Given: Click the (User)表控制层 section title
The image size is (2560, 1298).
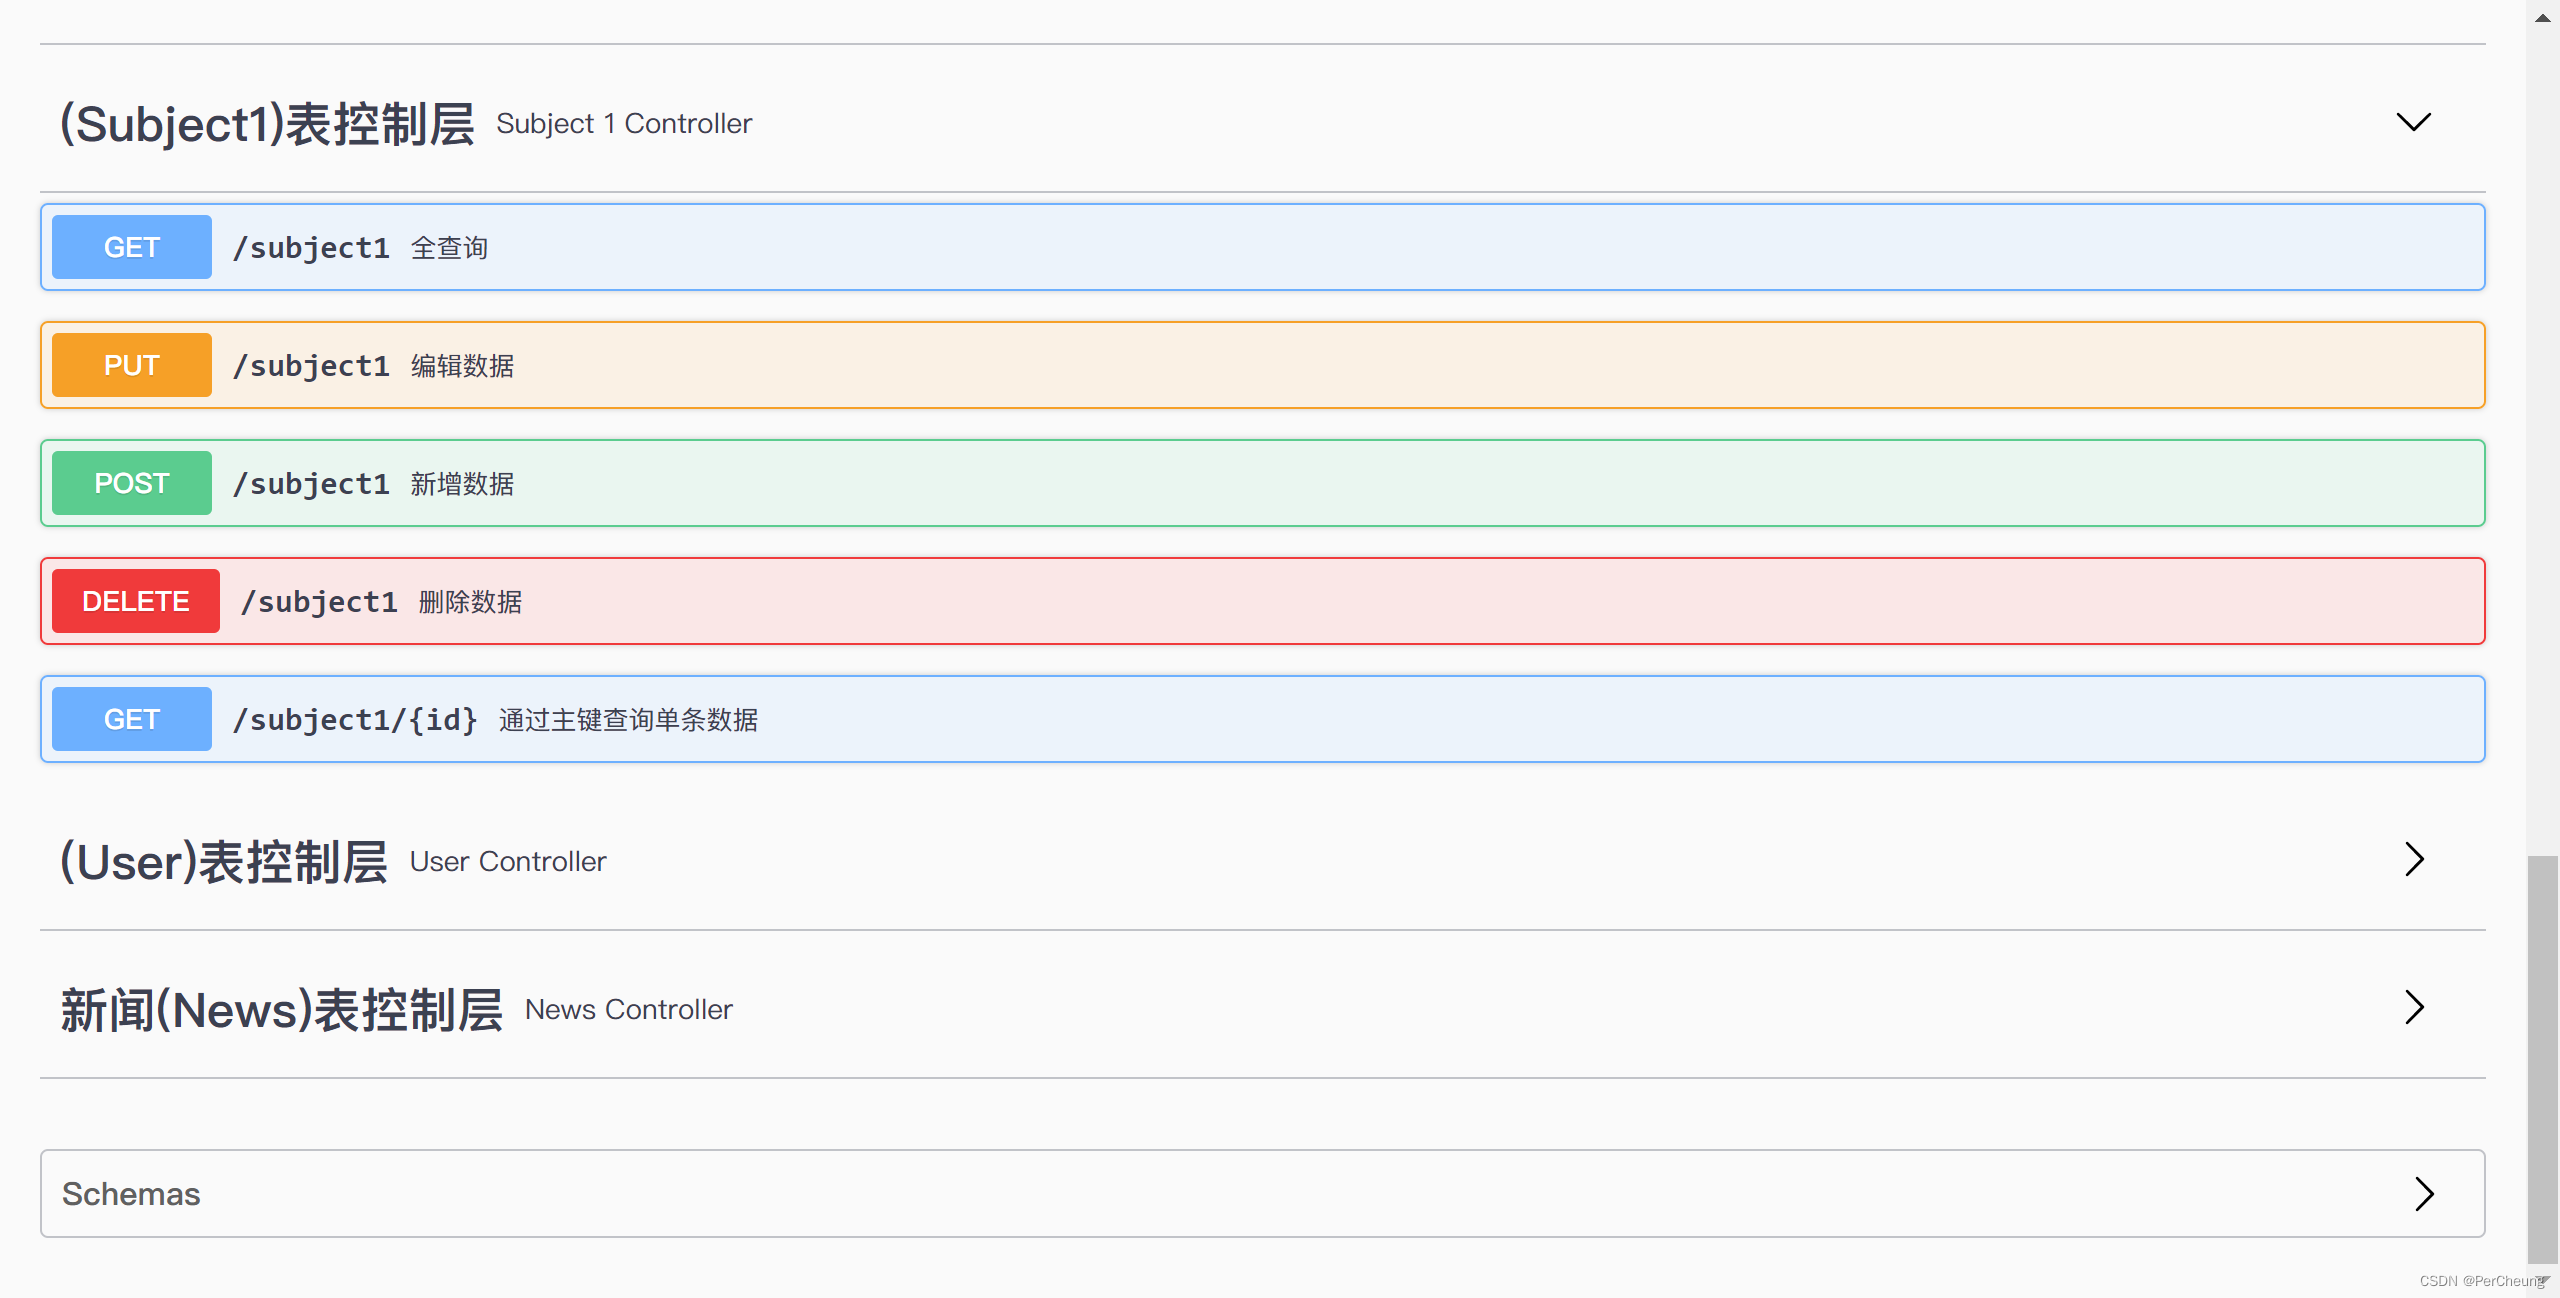Looking at the screenshot, I should pos(224,861).
